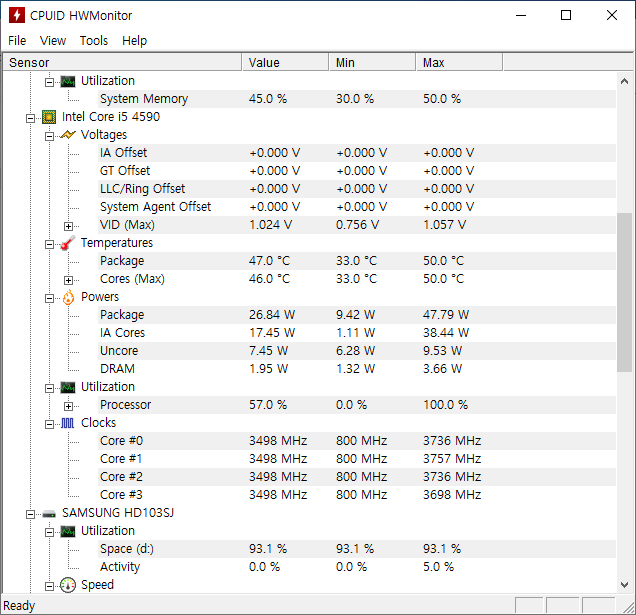636x615 pixels.
Task: Select the System Memory row
Action: (x=357, y=99)
